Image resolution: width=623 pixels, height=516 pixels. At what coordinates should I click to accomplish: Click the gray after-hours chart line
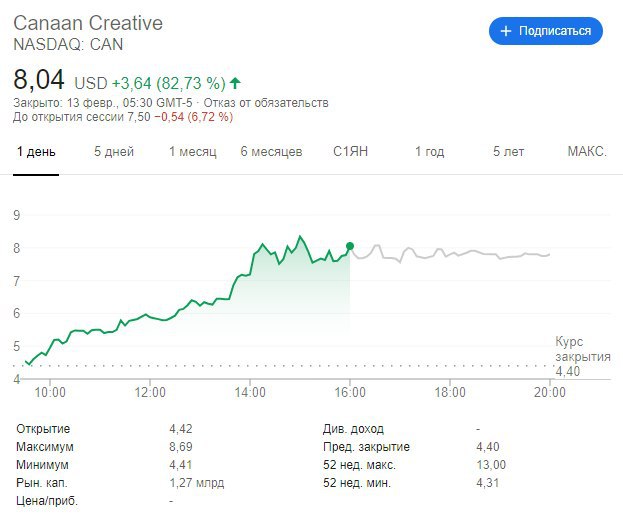(x=450, y=255)
